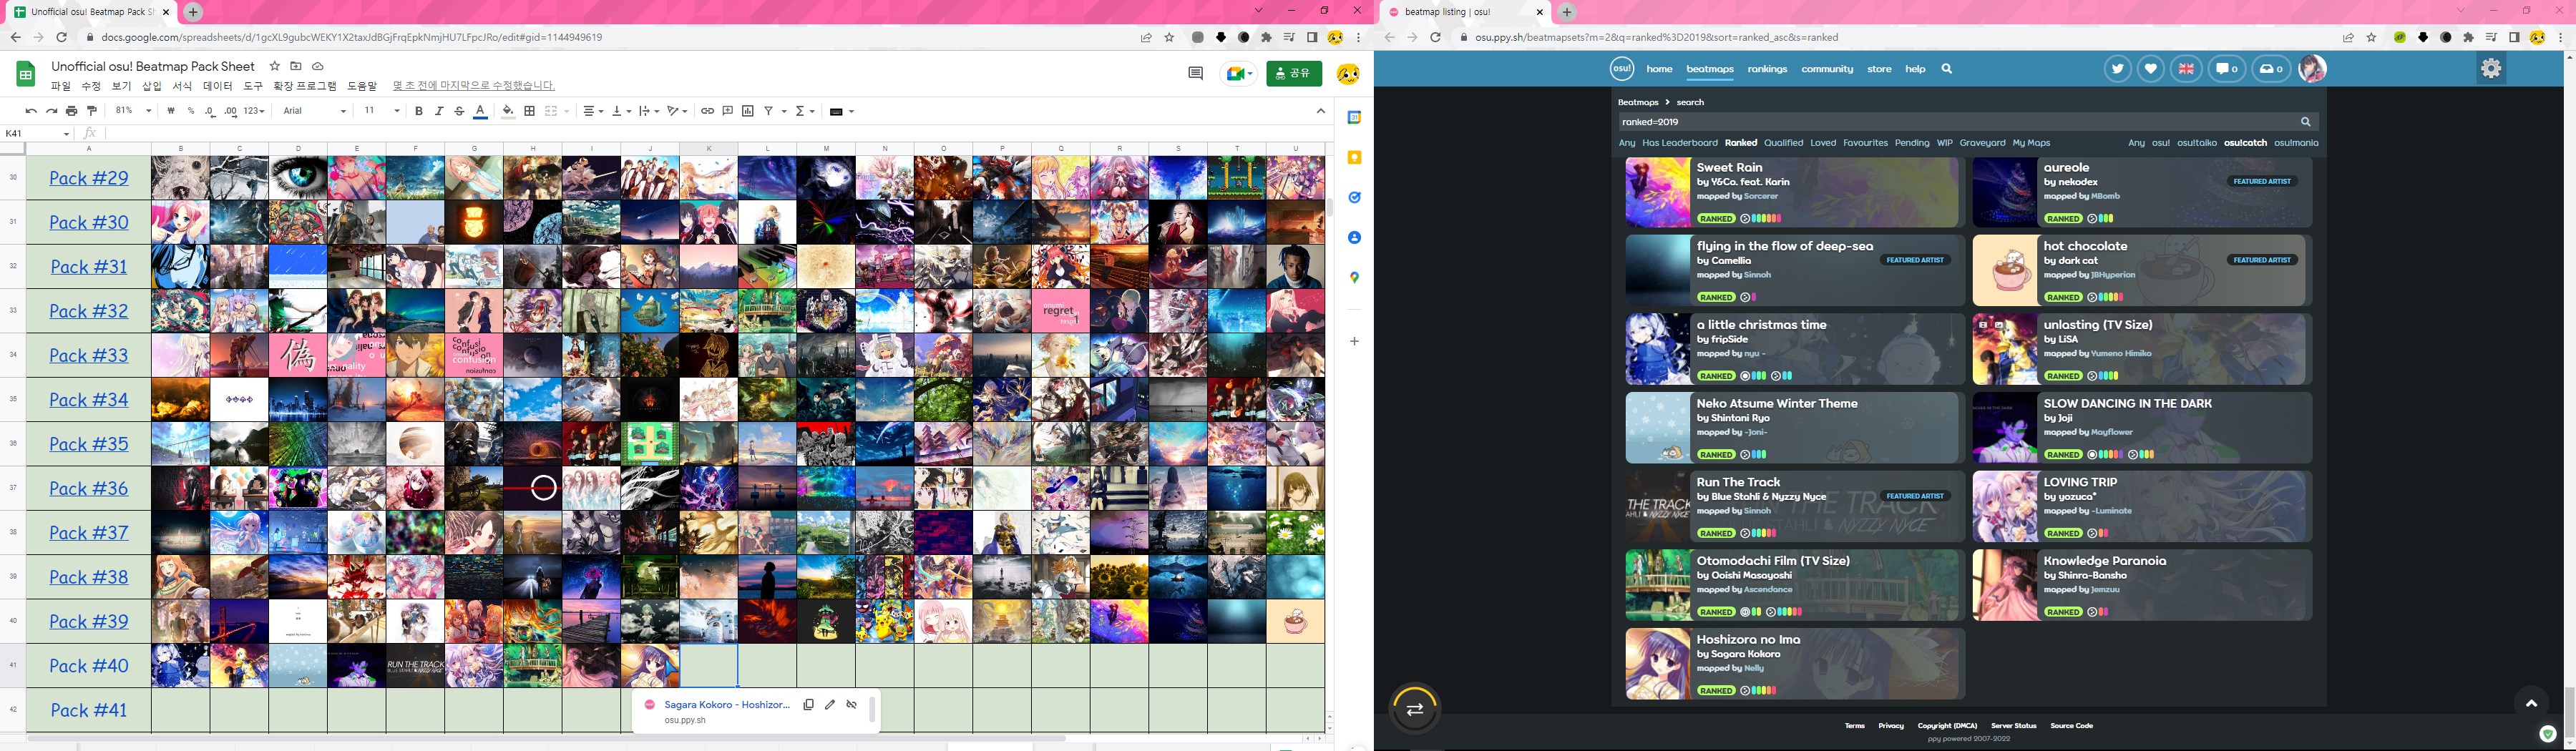Open the Pack #40 link
This screenshot has height=751, width=2576.
pos(89,666)
